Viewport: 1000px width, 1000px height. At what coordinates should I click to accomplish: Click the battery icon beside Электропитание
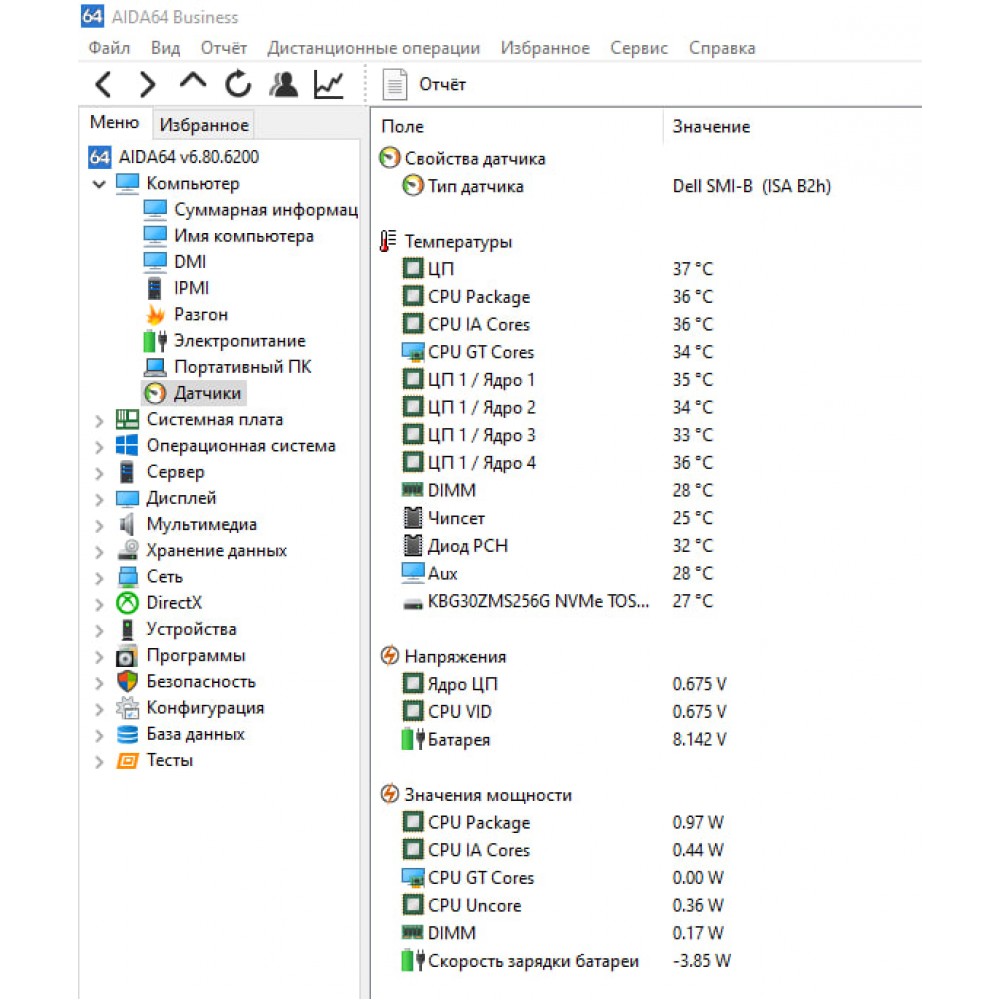pyautogui.click(x=155, y=341)
